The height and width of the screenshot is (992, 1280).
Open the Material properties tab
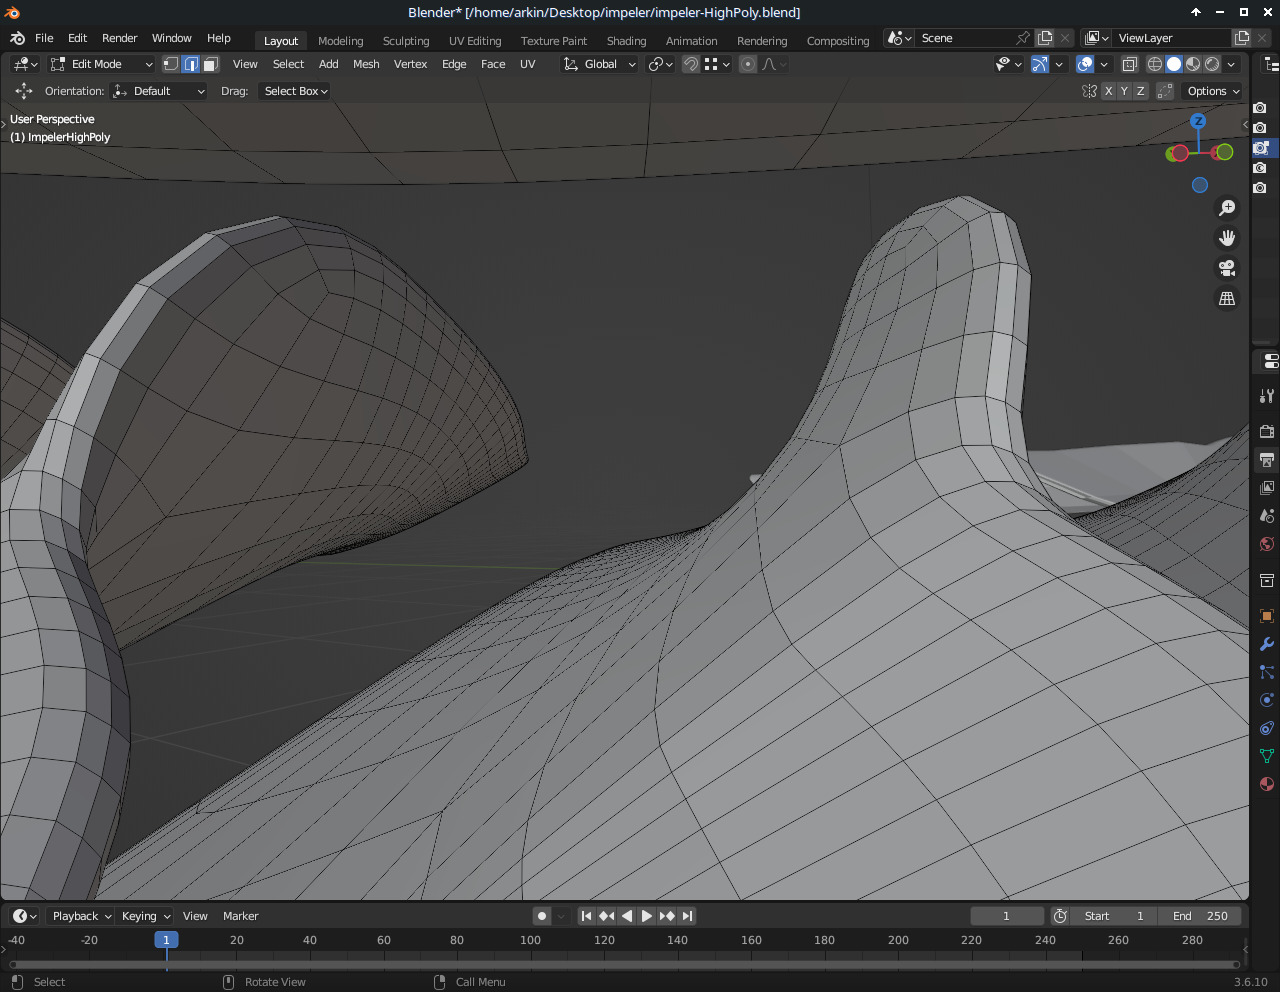coord(1267,784)
